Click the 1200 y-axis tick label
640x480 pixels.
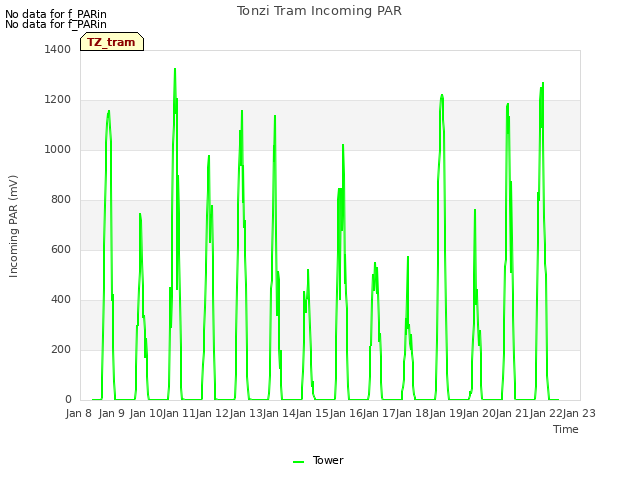pos(58,100)
